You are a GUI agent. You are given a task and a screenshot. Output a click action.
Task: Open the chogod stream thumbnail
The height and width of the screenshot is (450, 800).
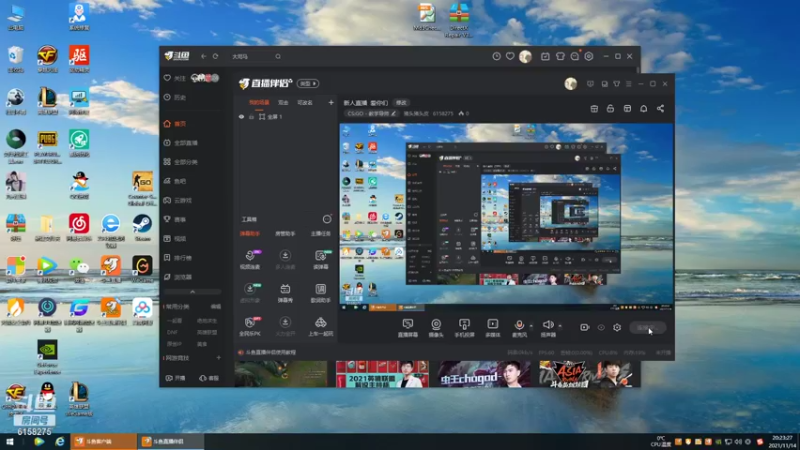(484, 374)
